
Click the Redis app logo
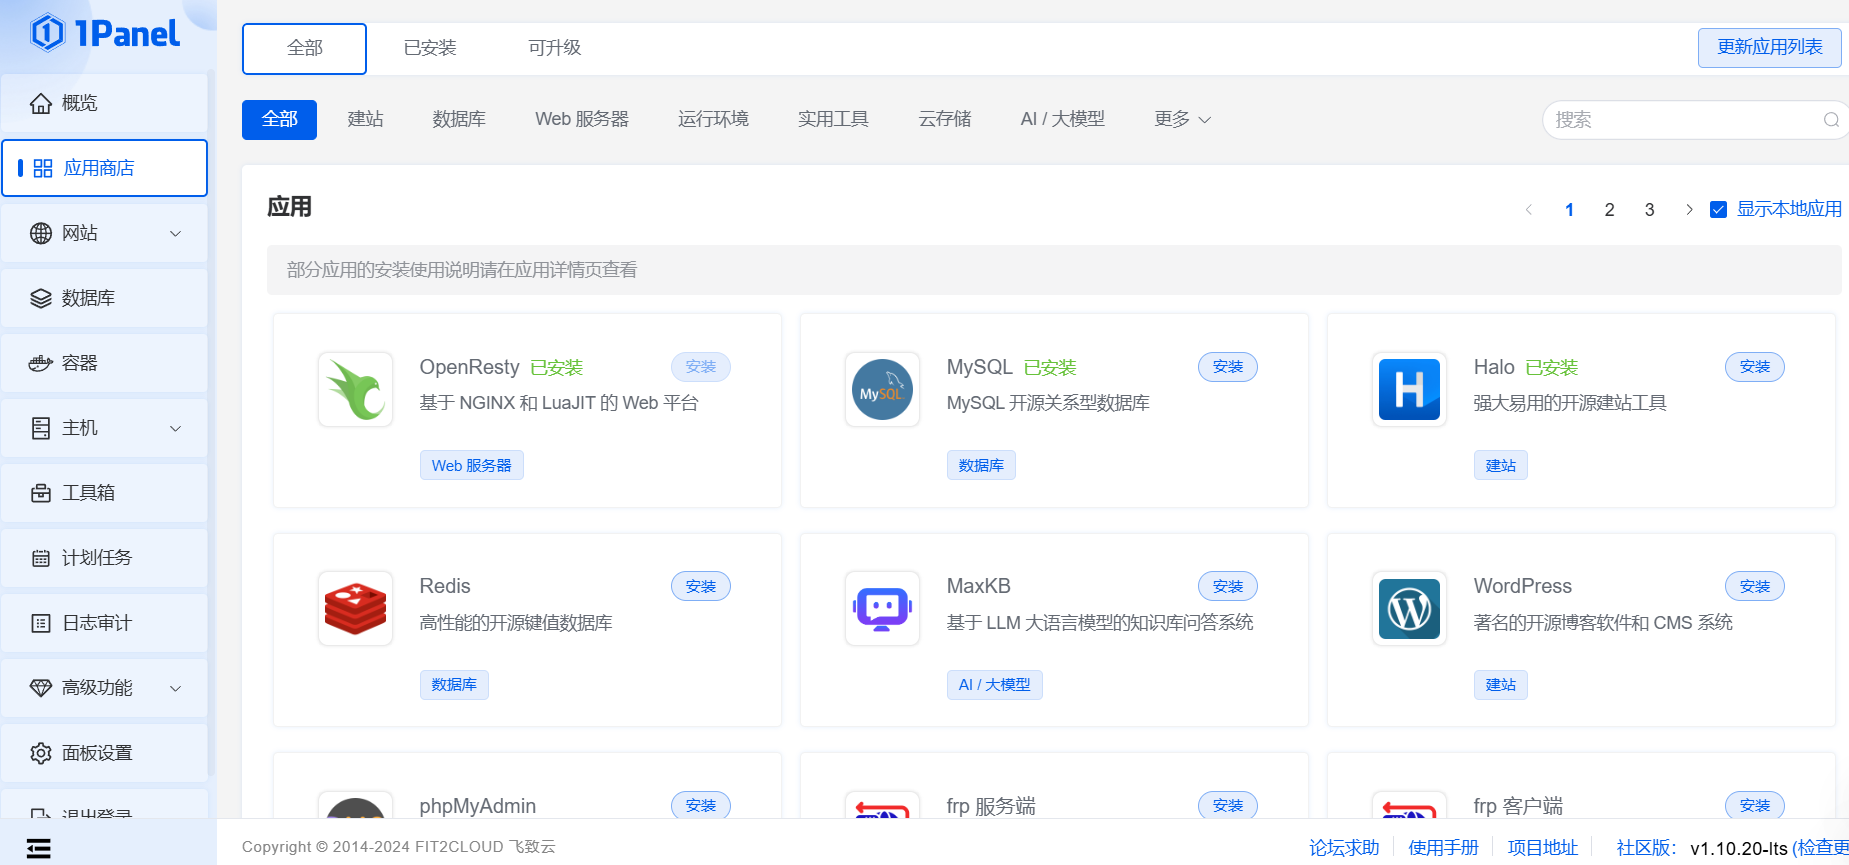click(355, 608)
